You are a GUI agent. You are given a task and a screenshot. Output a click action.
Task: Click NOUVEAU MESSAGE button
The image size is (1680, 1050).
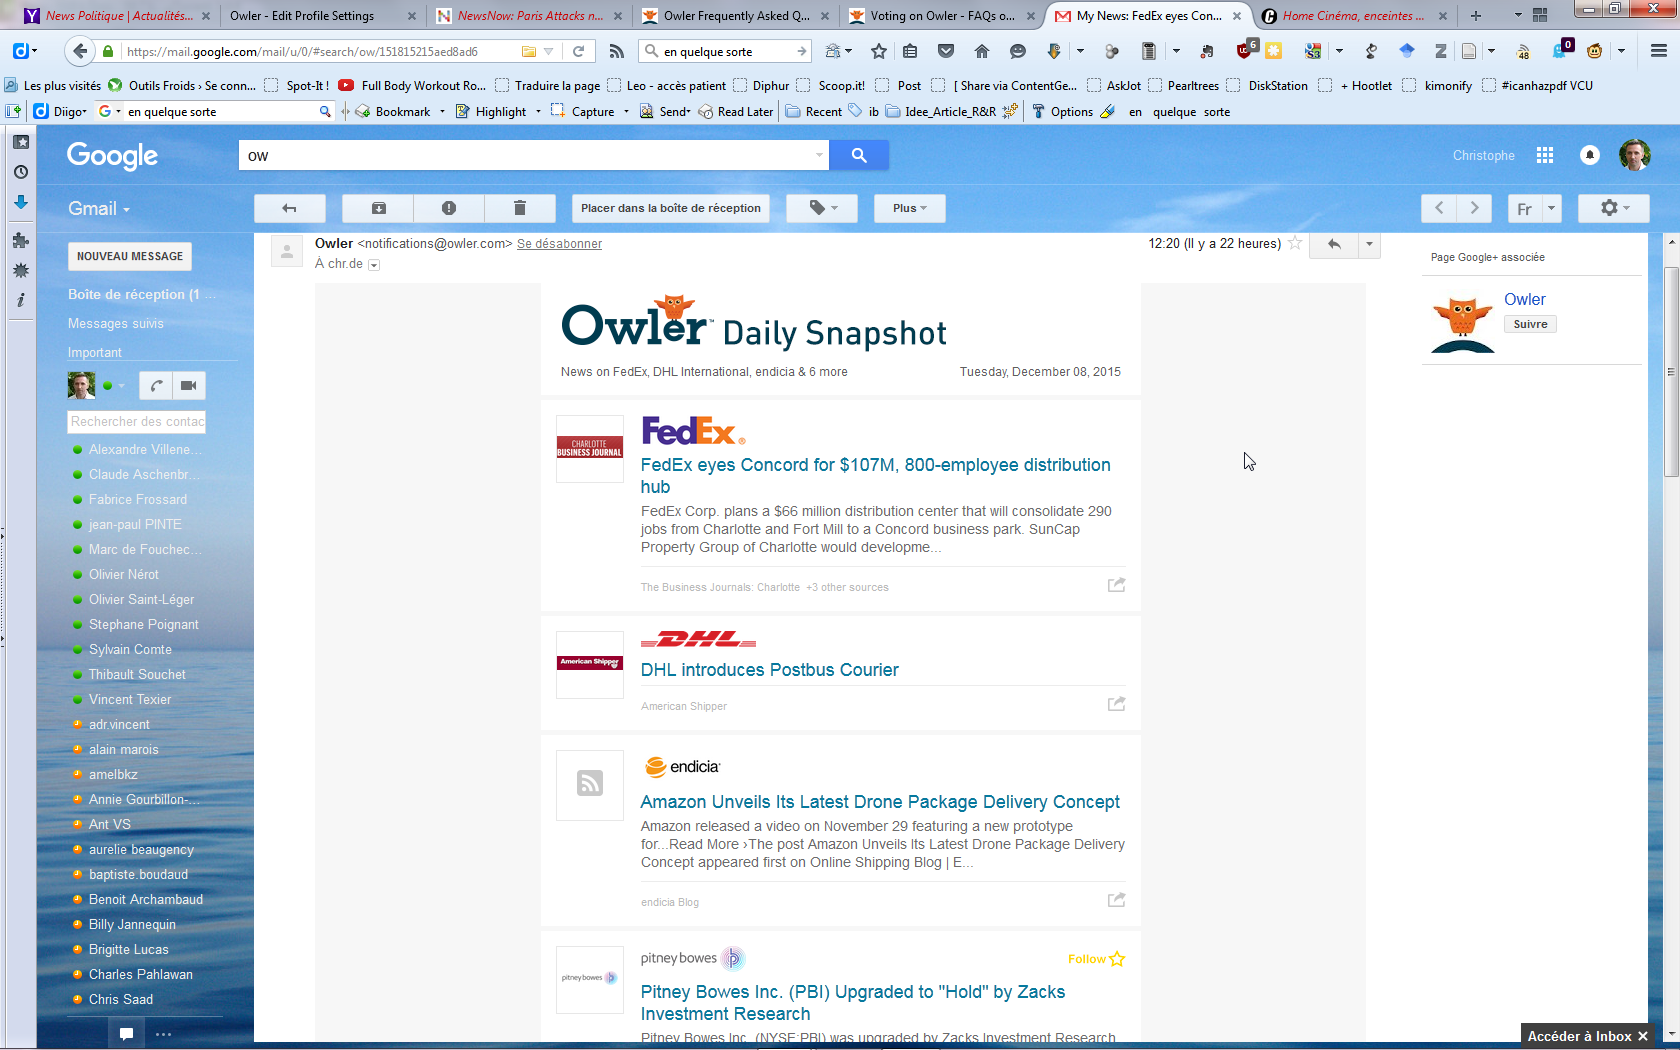click(x=130, y=256)
